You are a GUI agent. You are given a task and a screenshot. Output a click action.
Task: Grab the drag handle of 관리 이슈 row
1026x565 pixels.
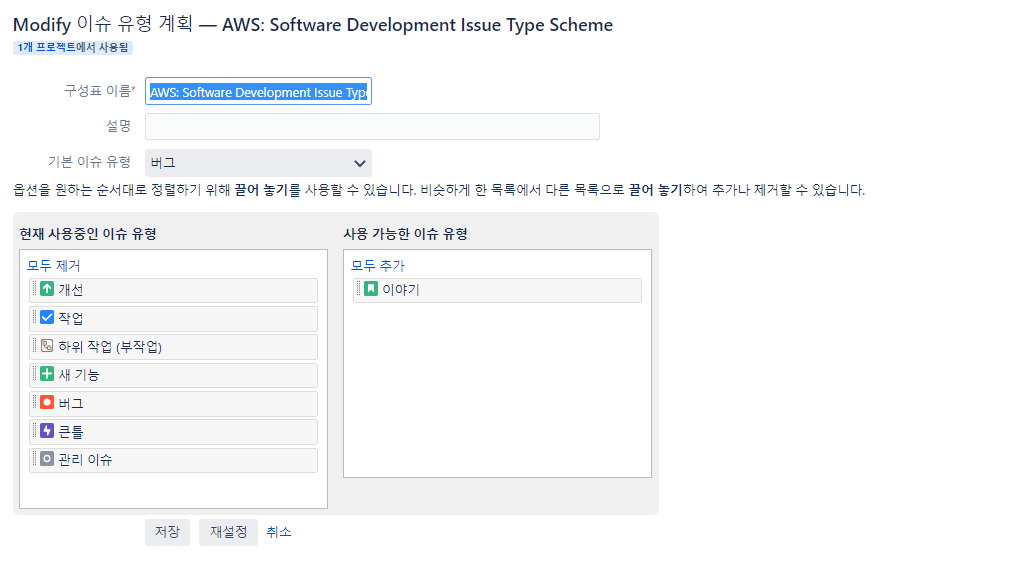[x=35, y=459]
